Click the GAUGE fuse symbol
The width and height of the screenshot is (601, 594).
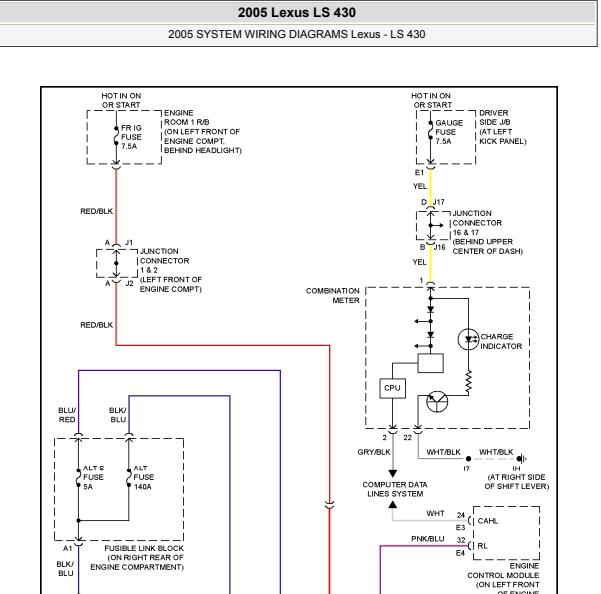[x=430, y=131]
